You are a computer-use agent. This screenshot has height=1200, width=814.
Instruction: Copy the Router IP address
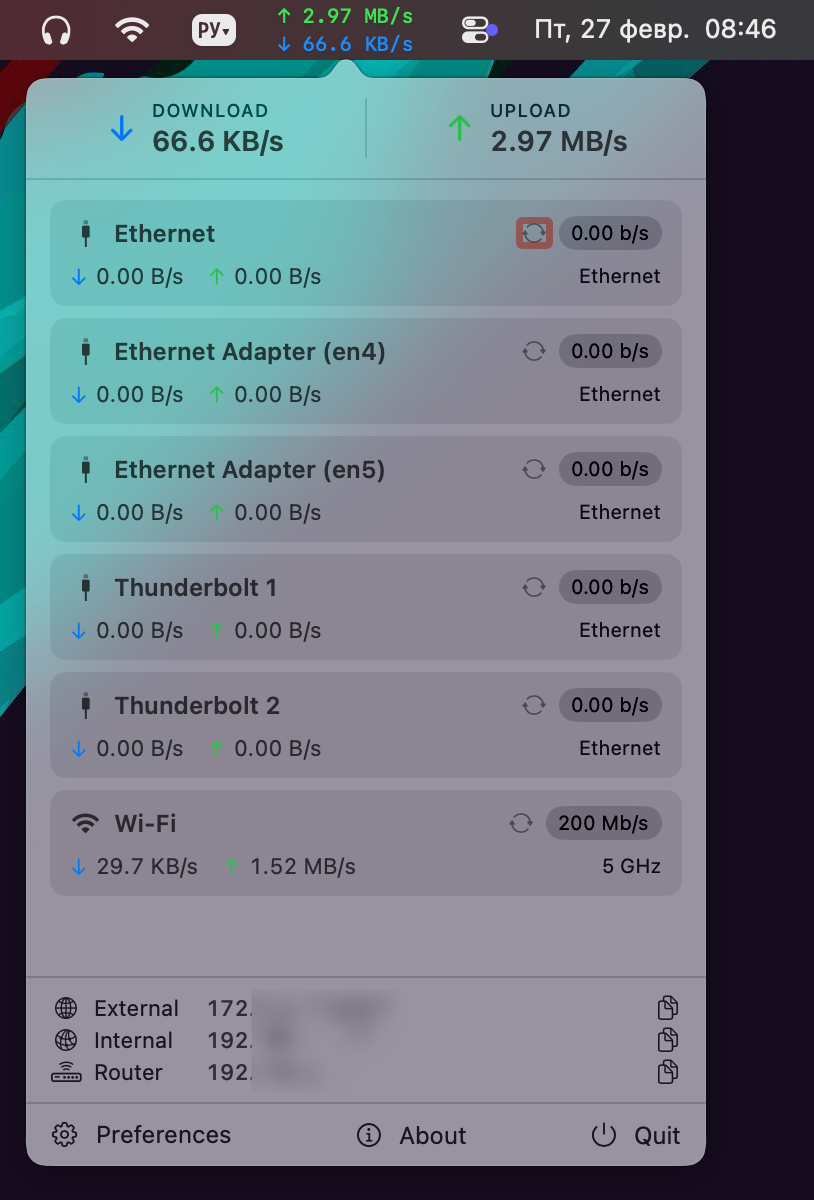pos(668,1072)
